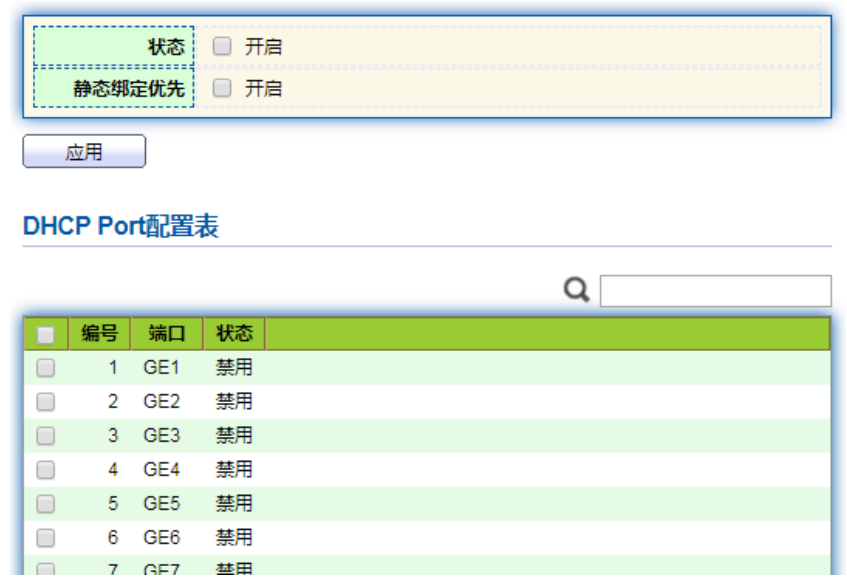The height and width of the screenshot is (582, 847).
Task: Enable the 静态绑定优先 checkbox
Action: point(222,88)
